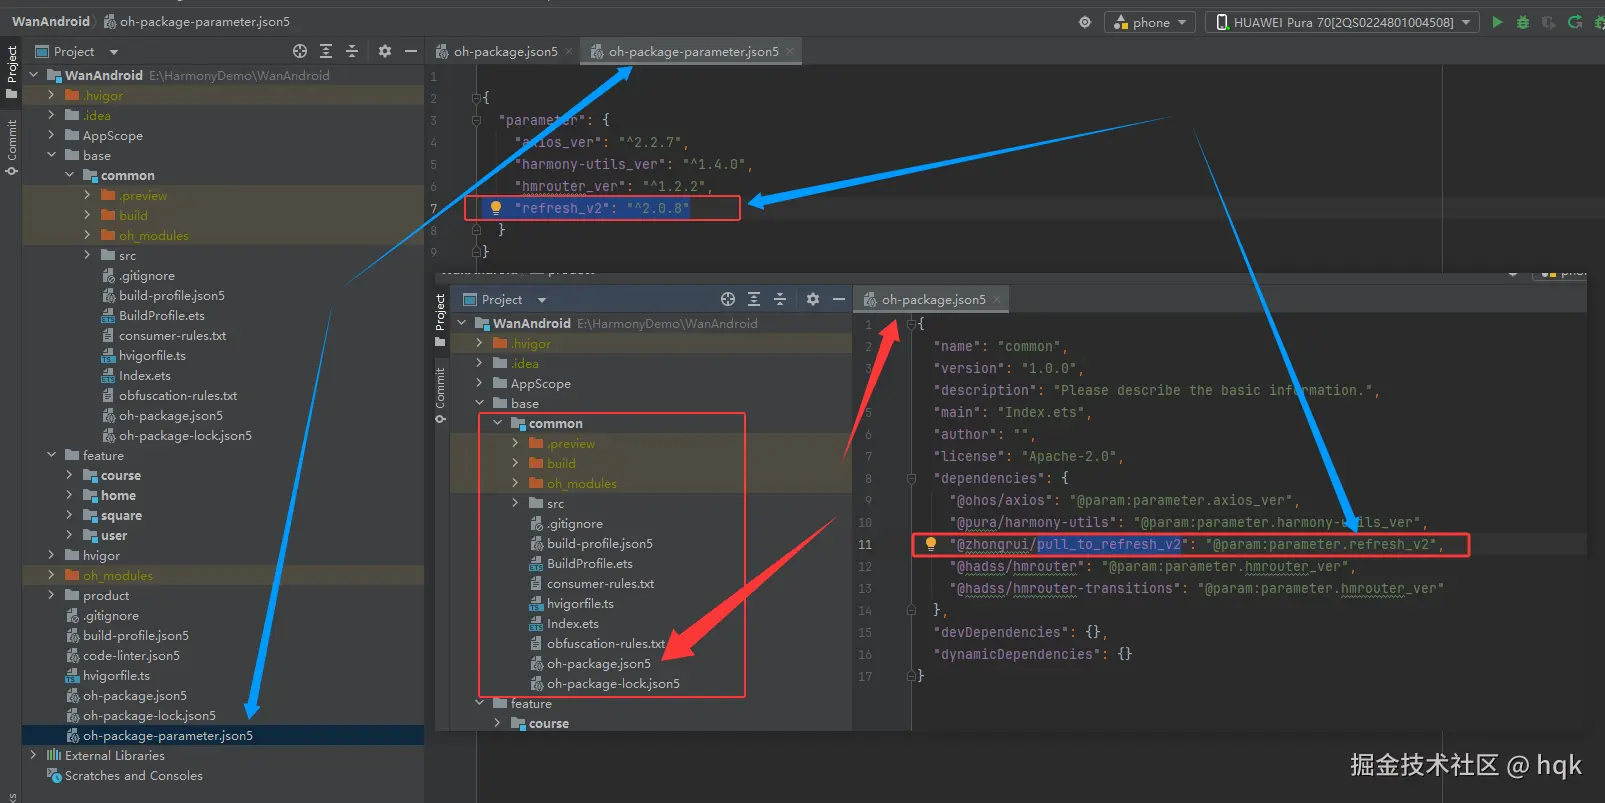Select External Libraries in project tree

point(114,756)
